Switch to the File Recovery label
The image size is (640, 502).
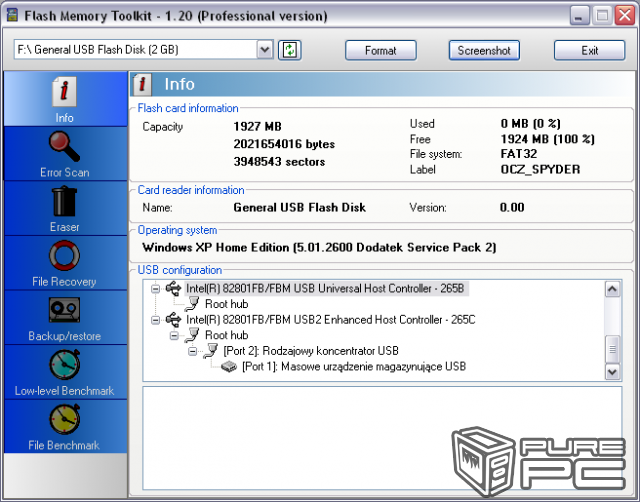[x=64, y=282]
